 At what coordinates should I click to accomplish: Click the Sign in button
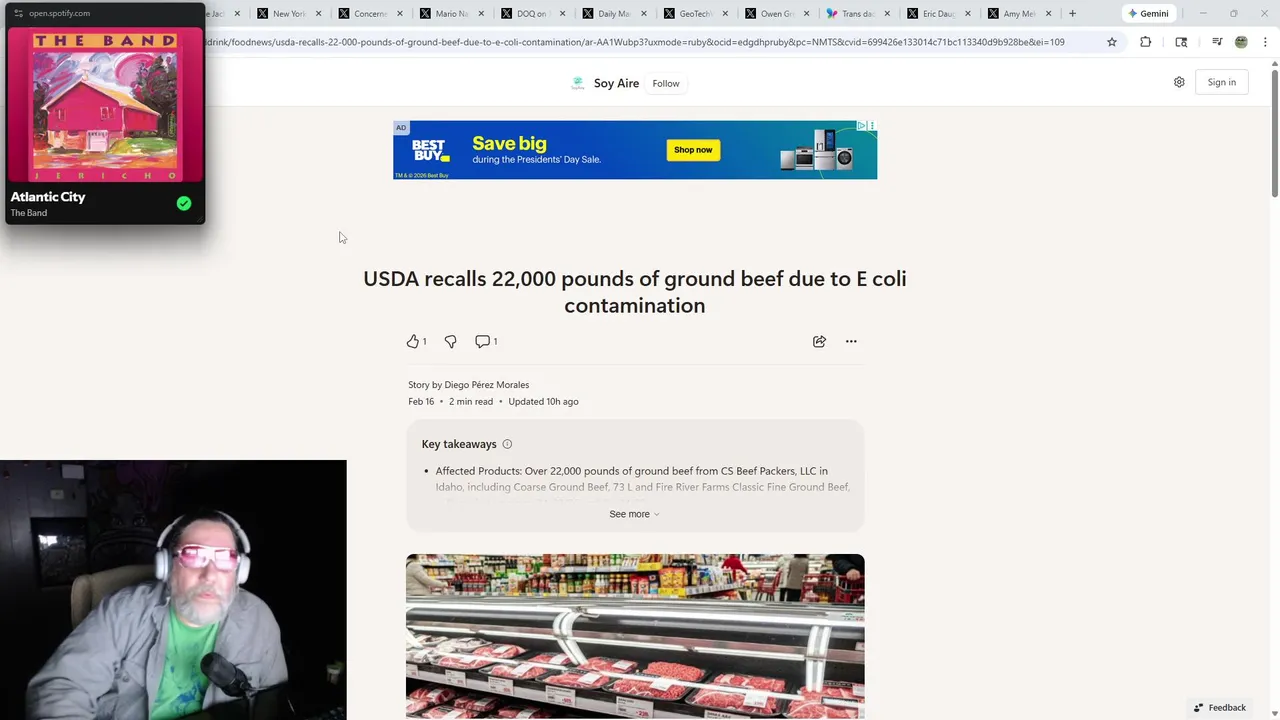click(1221, 82)
